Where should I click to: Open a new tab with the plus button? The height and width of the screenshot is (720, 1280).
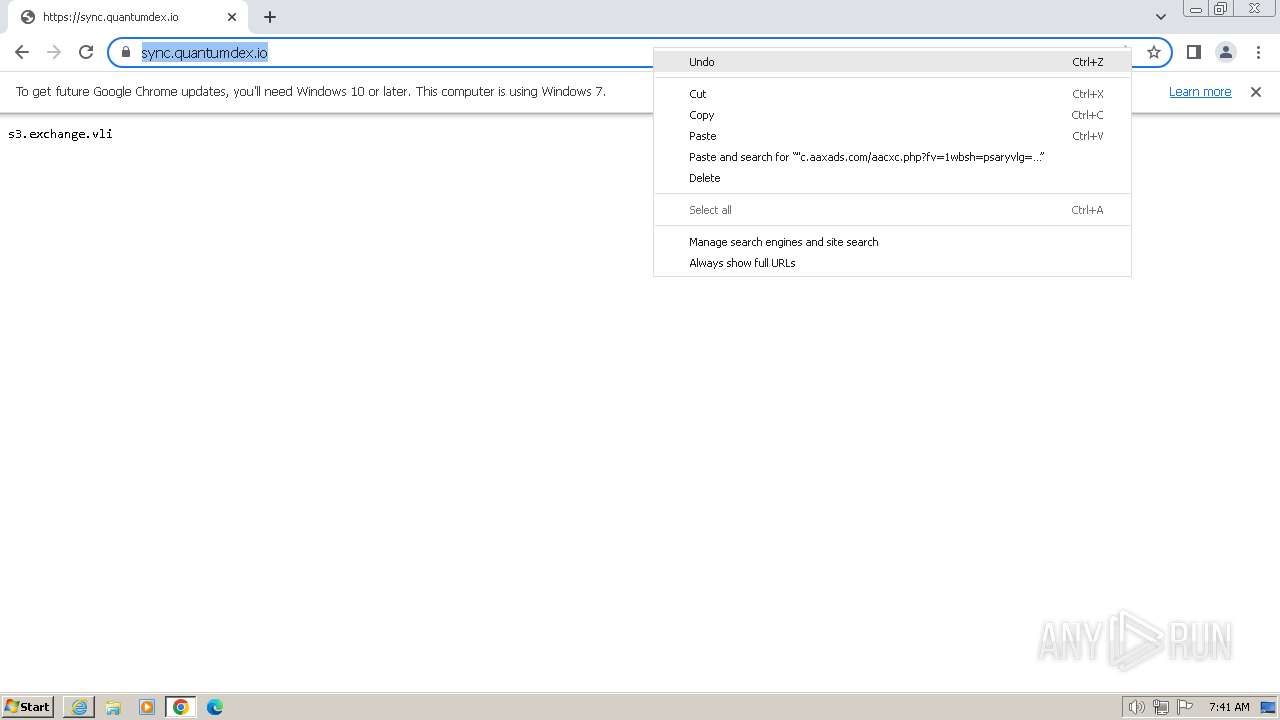(270, 17)
